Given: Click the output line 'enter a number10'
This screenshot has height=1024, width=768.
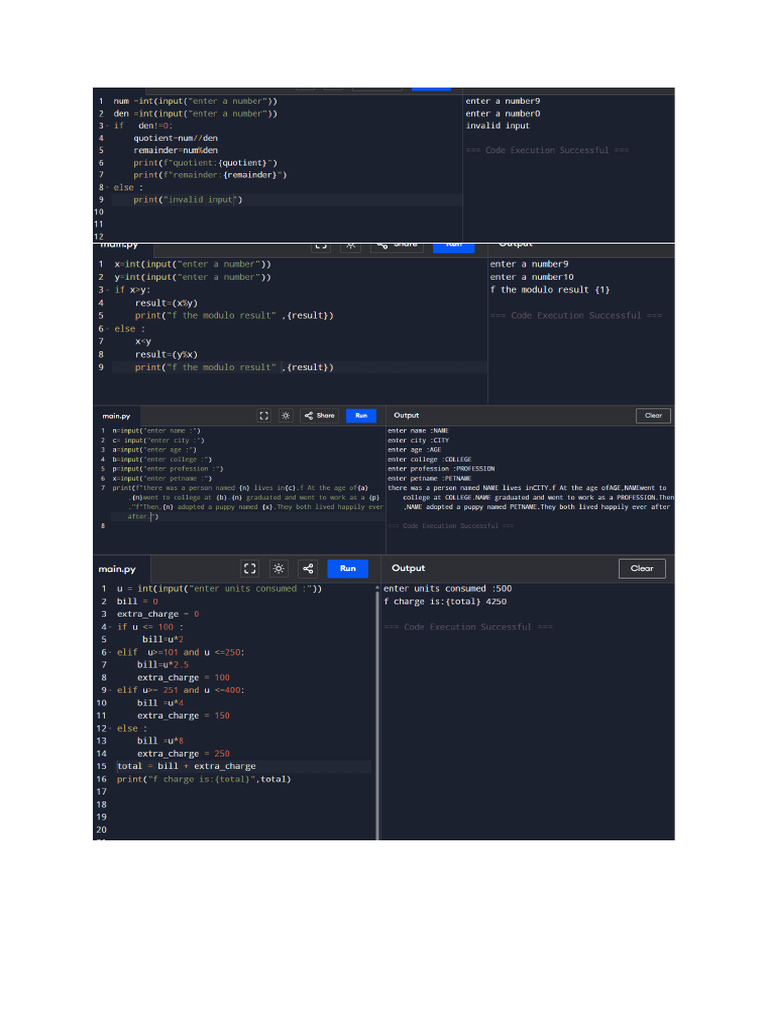Looking at the screenshot, I should (532, 277).
